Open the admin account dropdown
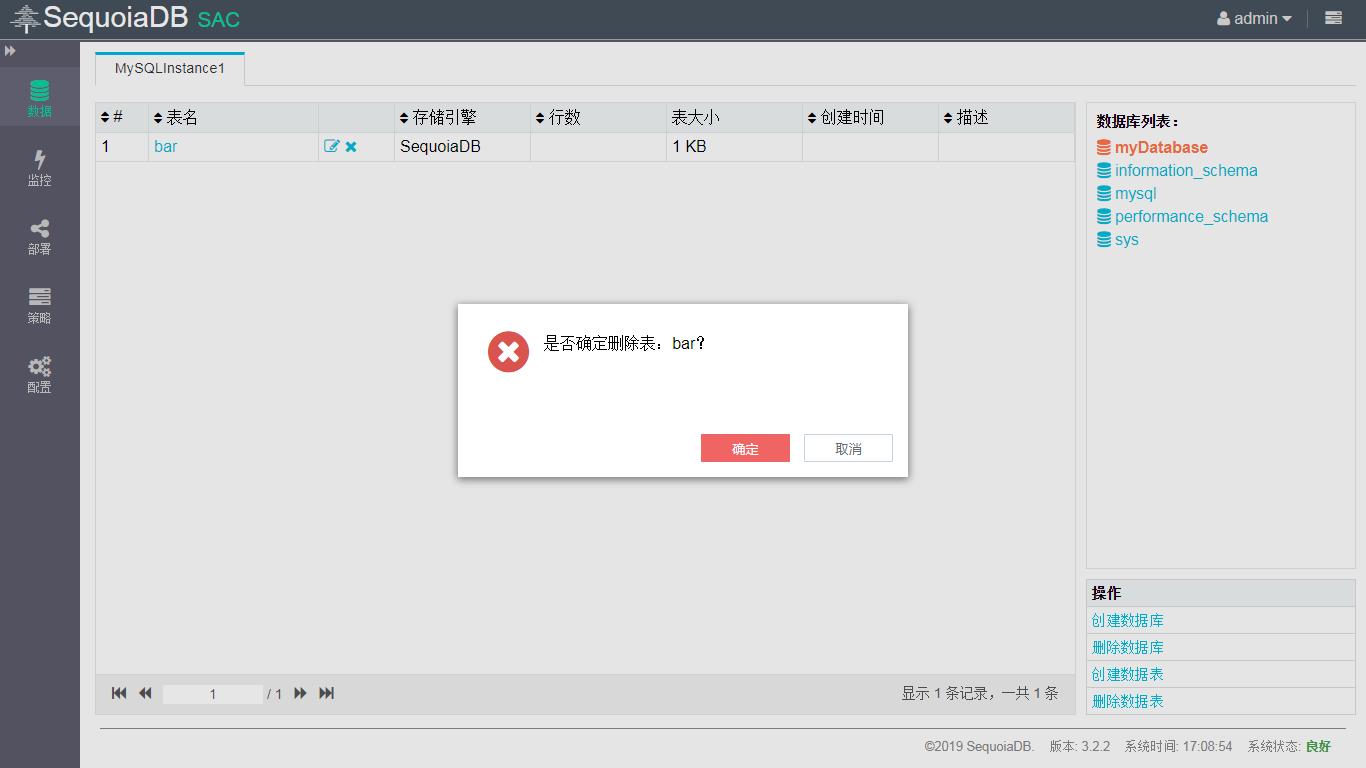 click(x=1254, y=17)
